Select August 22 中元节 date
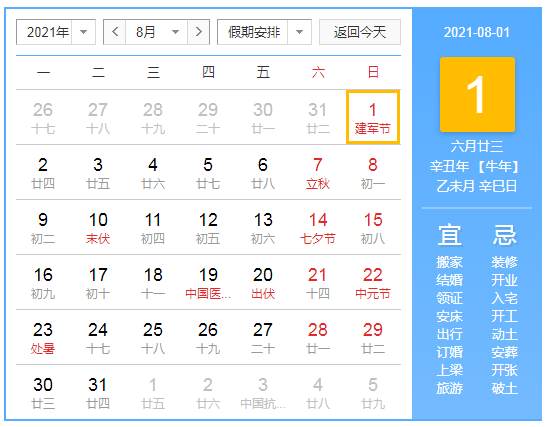This screenshot has height=427, width=549. click(x=373, y=282)
